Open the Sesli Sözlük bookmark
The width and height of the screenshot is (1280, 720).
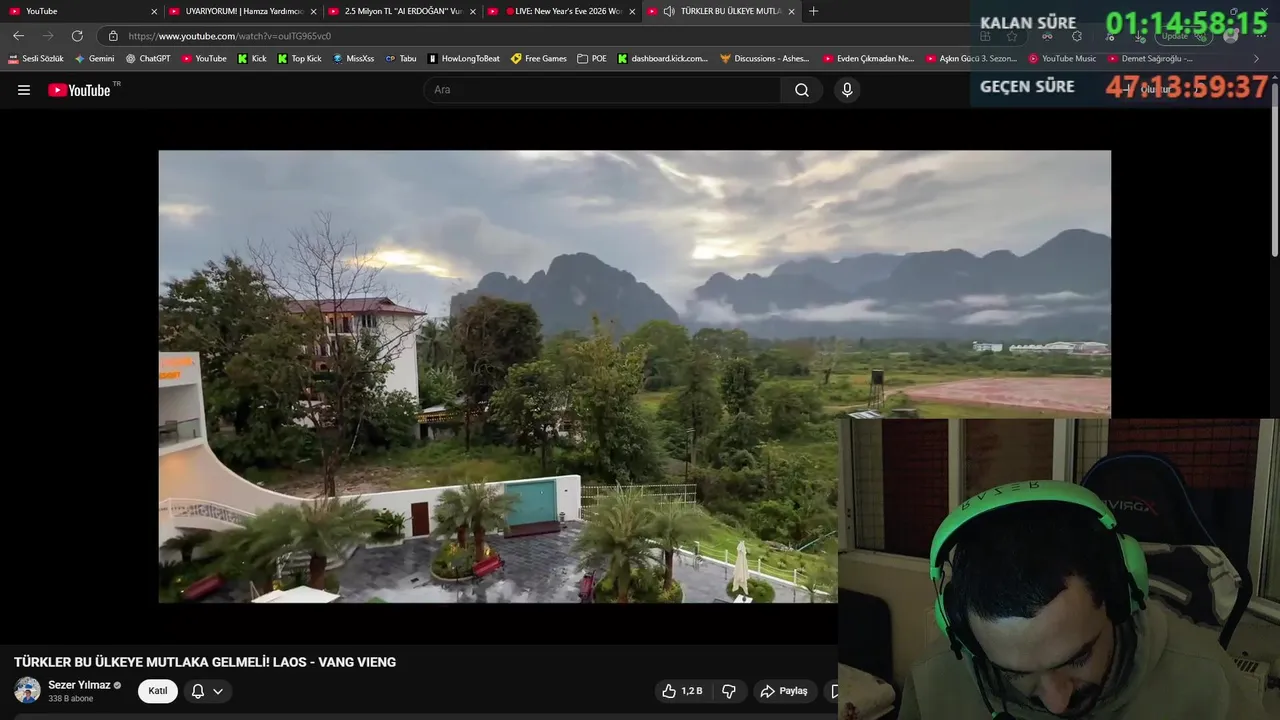click(x=36, y=59)
